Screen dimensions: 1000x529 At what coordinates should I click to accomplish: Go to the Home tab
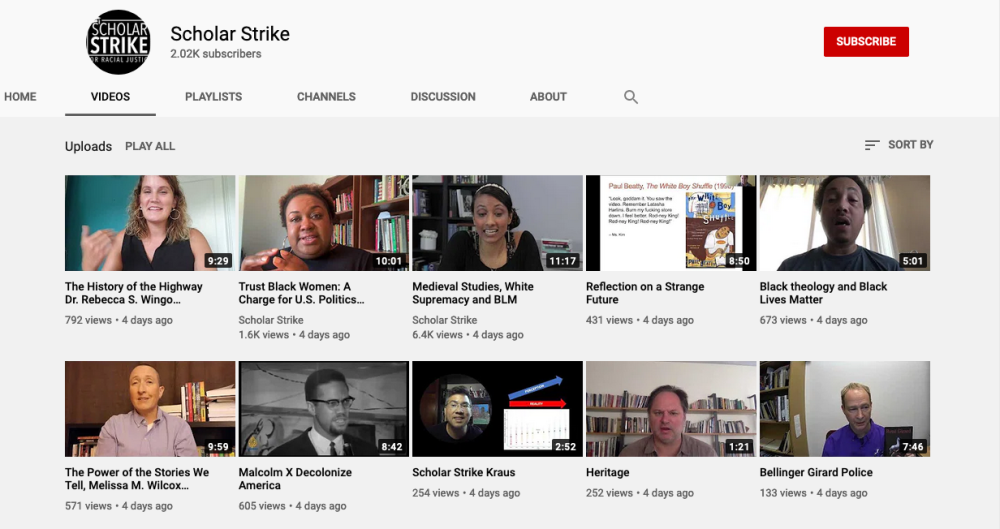[x=20, y=97]
